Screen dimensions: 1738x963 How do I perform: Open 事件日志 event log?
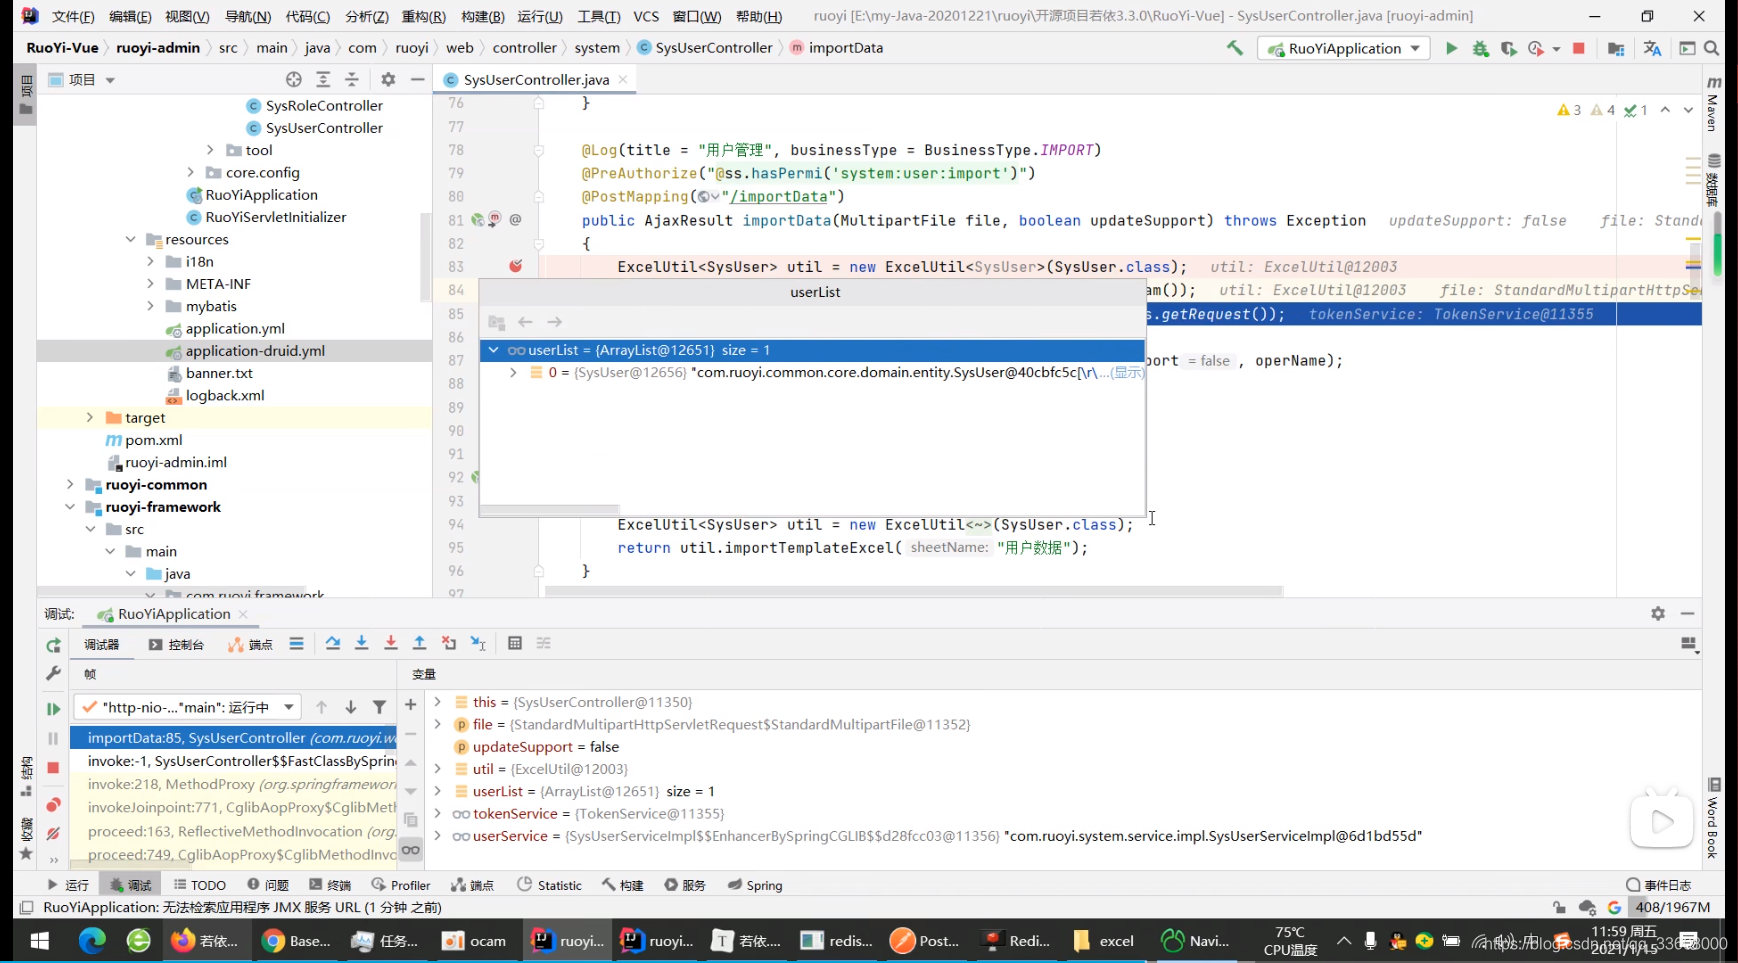1659,885
